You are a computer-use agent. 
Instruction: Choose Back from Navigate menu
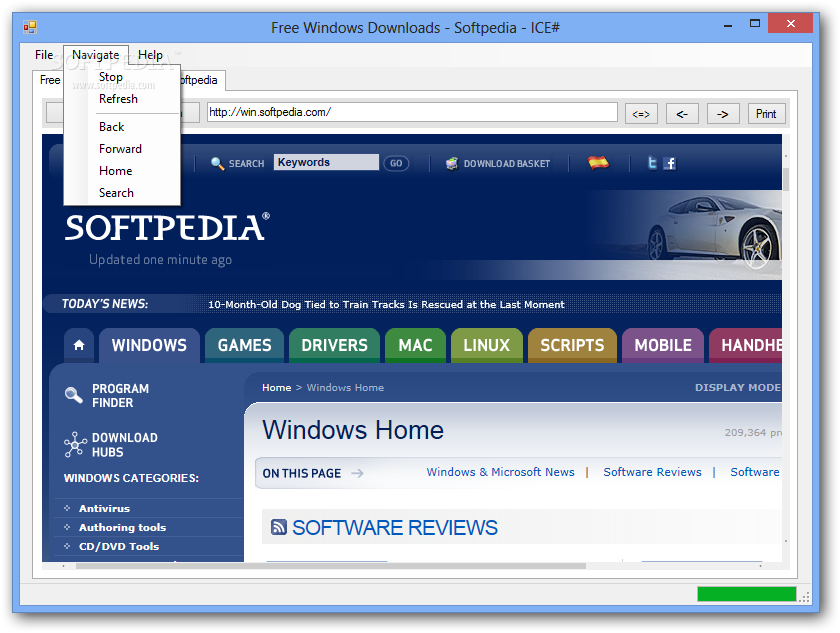(x=111, y=127)
